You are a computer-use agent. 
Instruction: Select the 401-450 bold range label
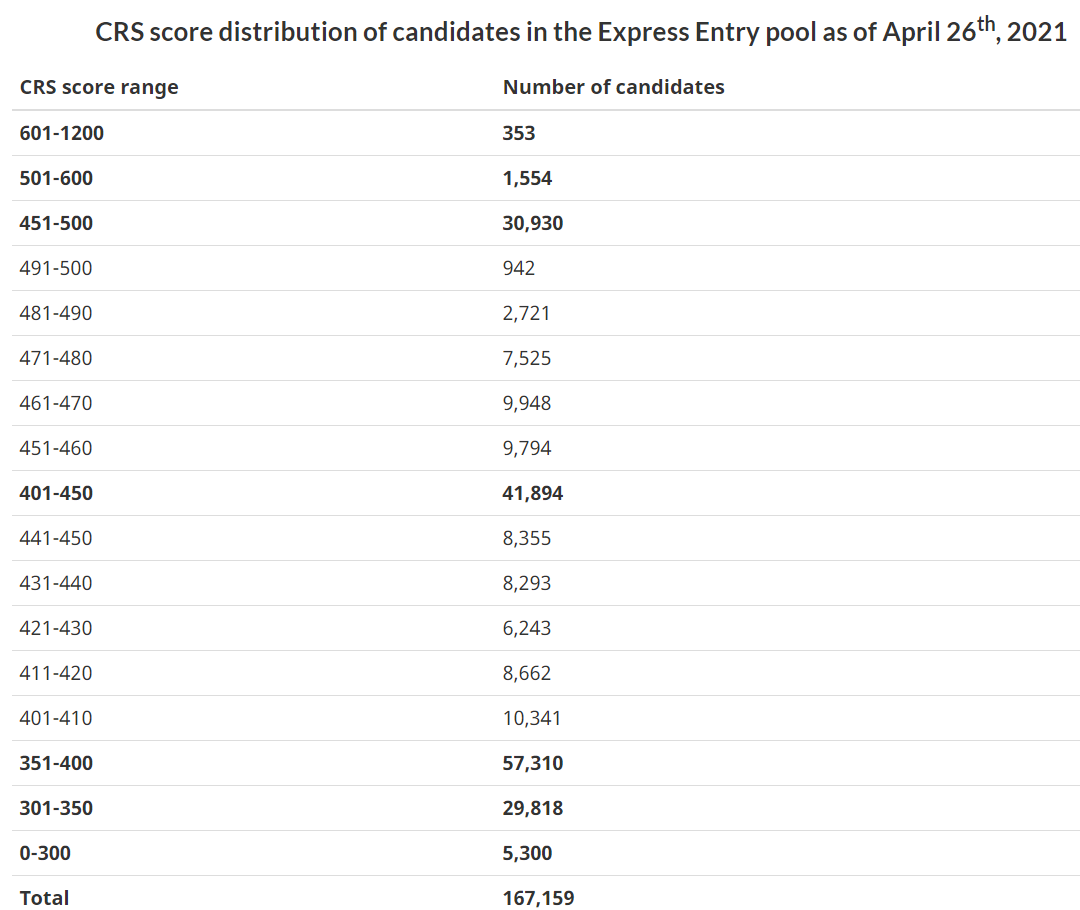pos(56,493)
